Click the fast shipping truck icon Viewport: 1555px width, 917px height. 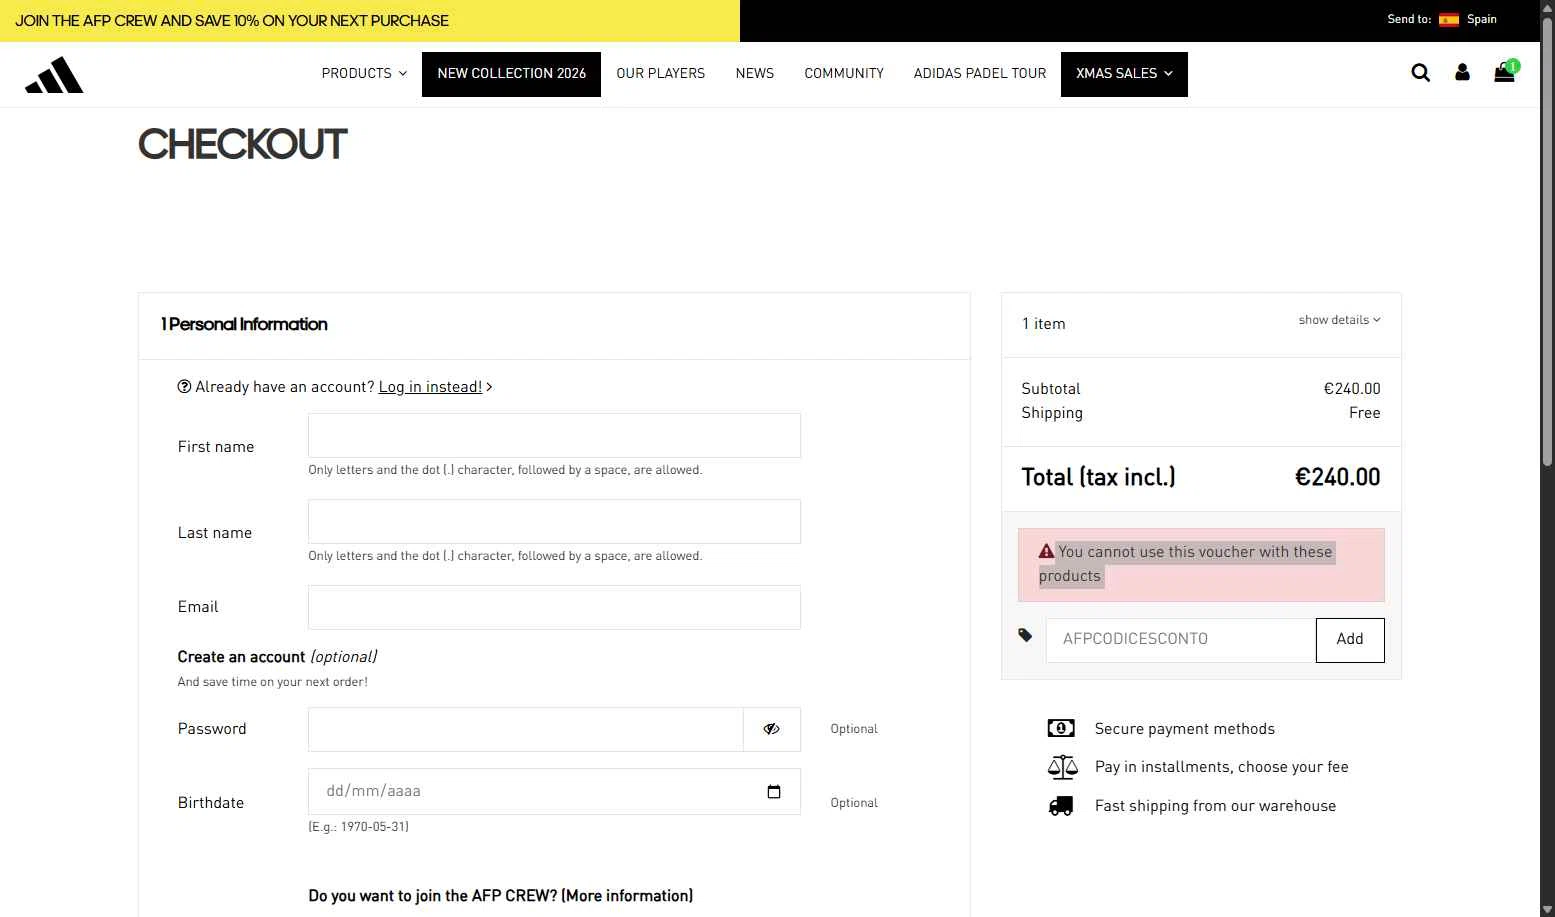click(x=1061, y=806)
